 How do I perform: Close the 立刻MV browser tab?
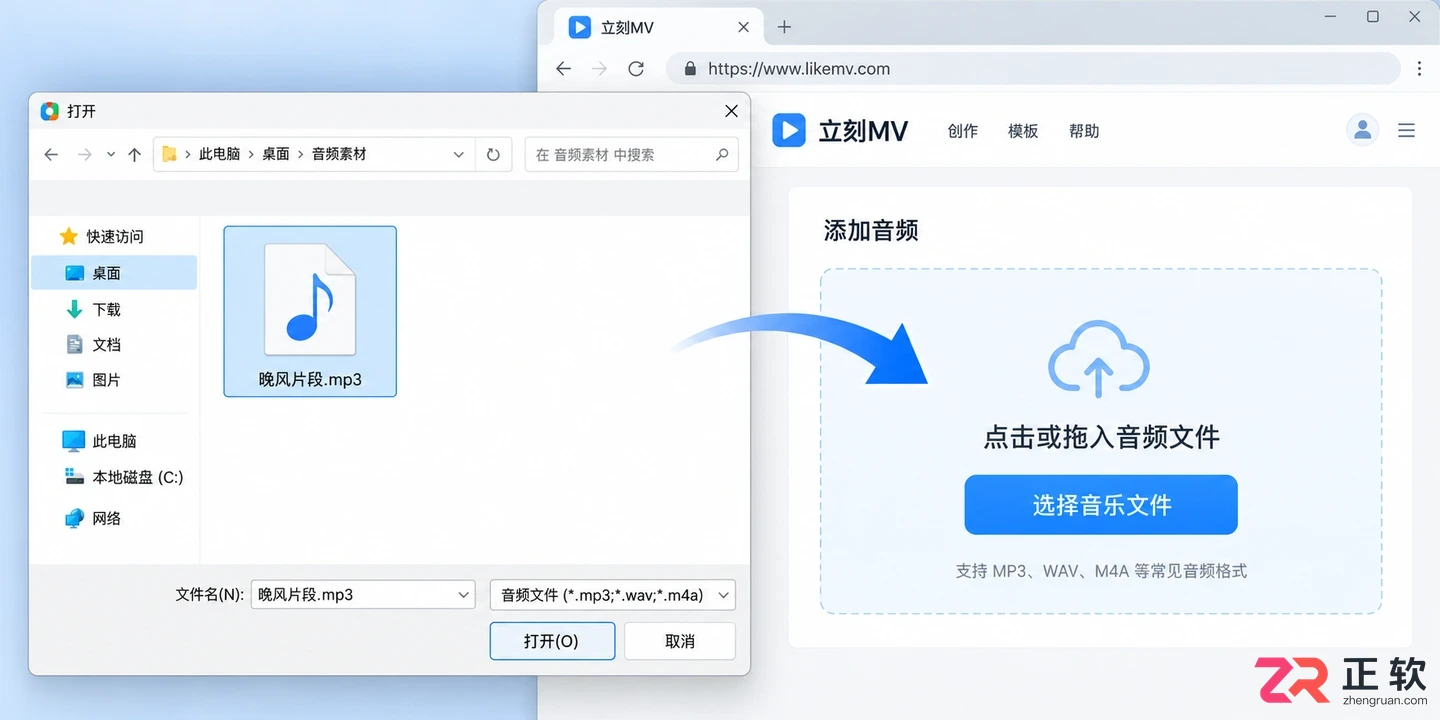pyautogui.click(x=743, y=27)
